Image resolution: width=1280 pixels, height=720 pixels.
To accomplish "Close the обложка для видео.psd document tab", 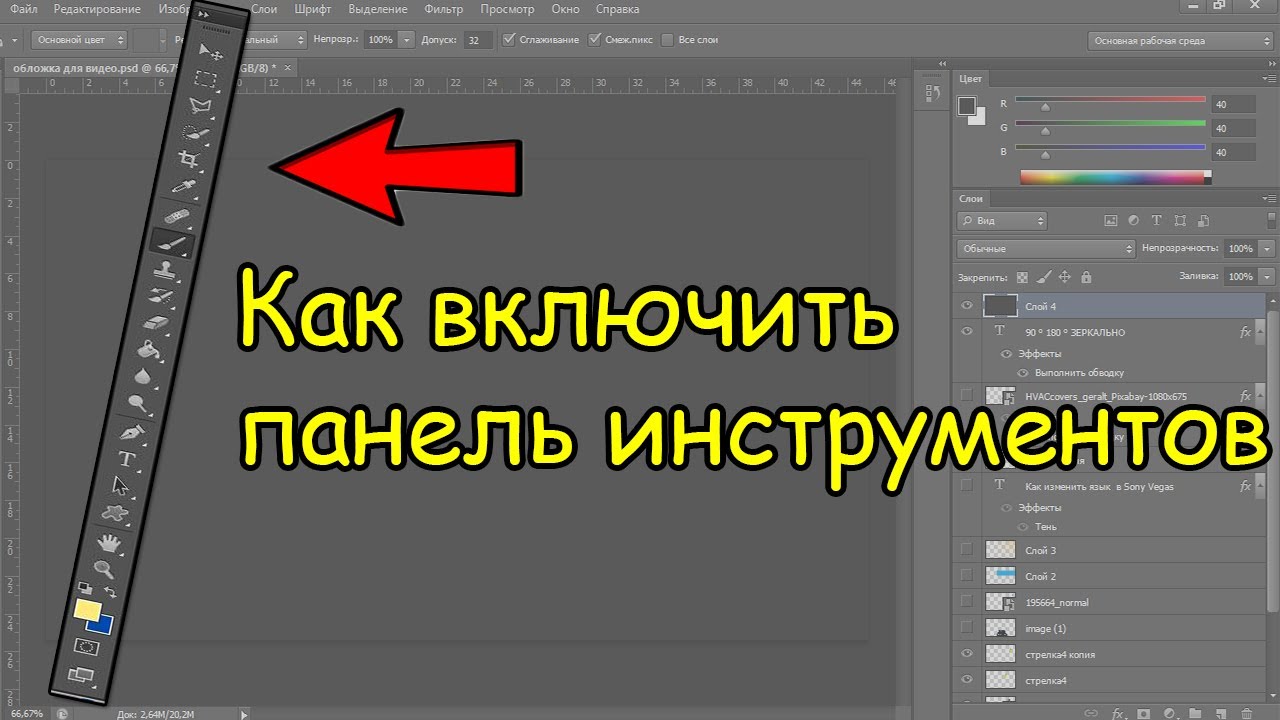I will [289, 67].
